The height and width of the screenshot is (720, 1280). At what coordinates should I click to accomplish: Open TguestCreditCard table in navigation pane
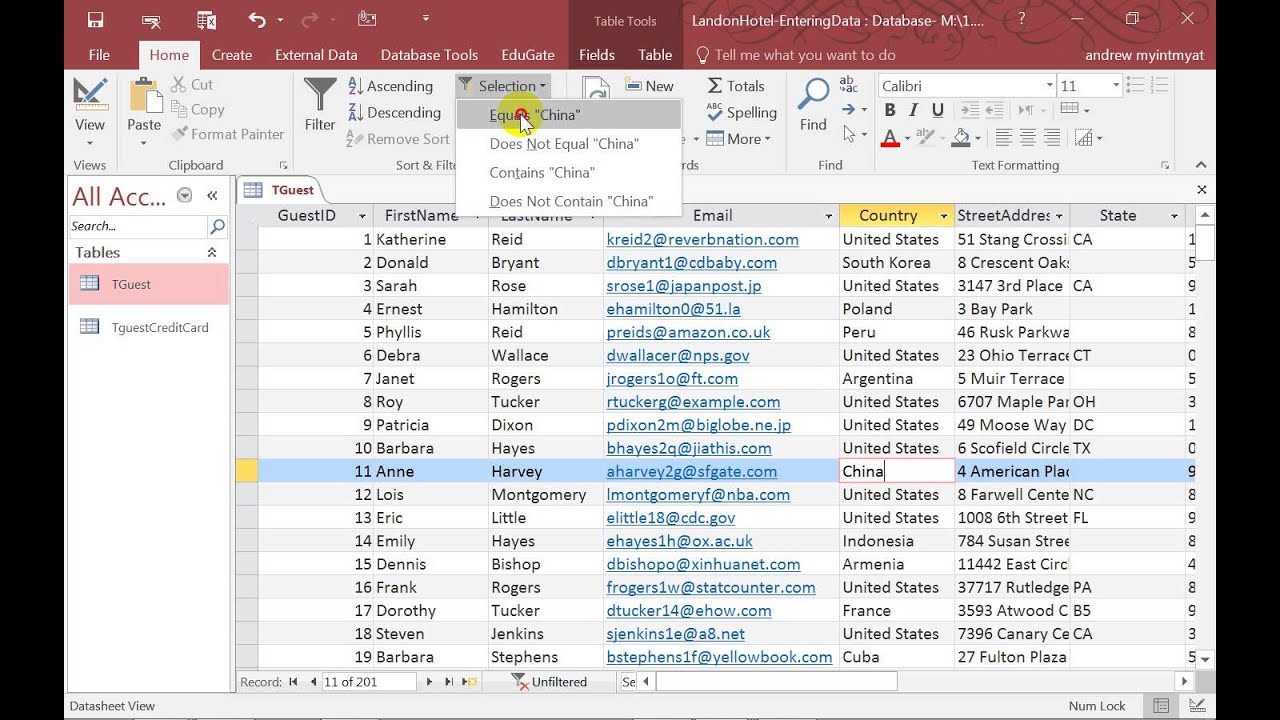[x=147, y=327]
